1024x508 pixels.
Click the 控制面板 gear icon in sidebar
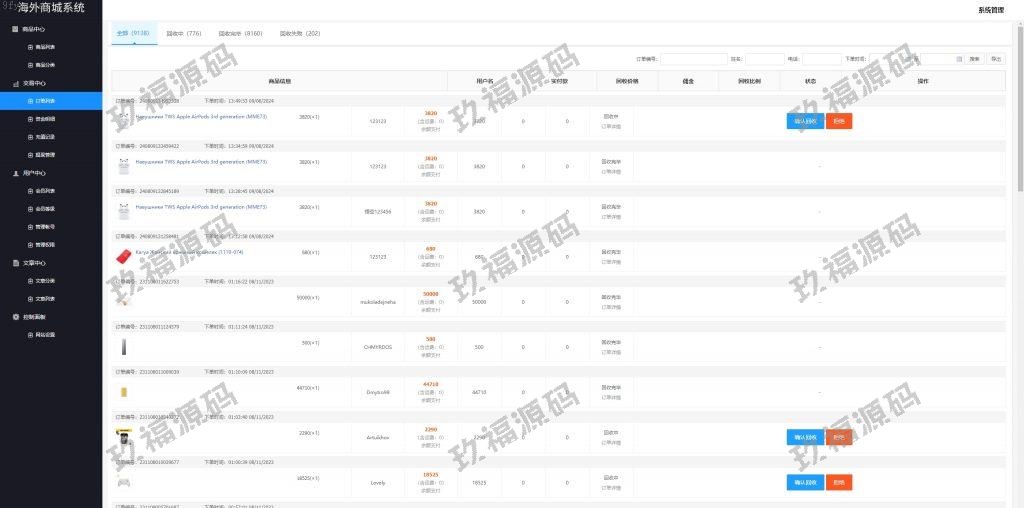pos(15,317)
